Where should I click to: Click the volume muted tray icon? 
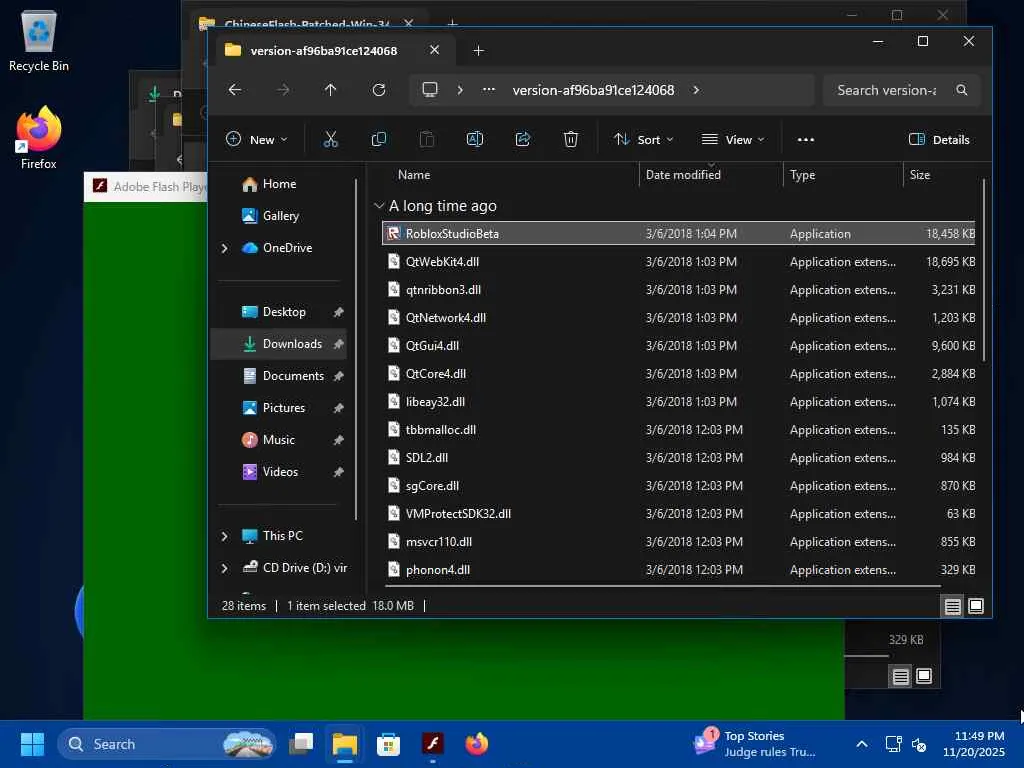coord(918,744)
